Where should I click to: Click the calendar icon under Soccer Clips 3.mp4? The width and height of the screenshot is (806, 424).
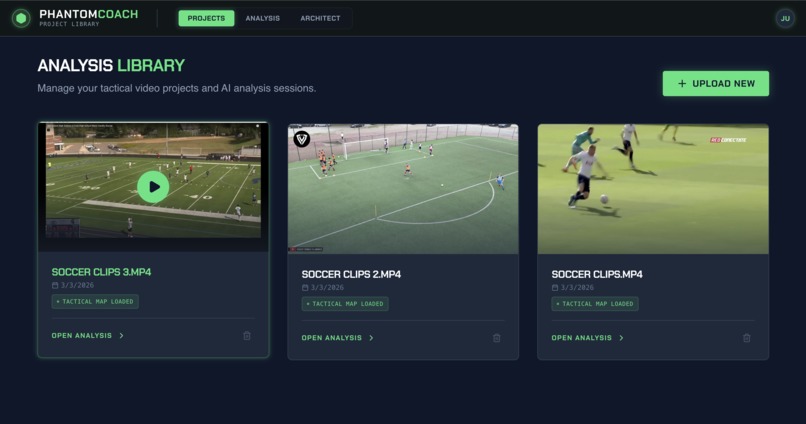55,285
